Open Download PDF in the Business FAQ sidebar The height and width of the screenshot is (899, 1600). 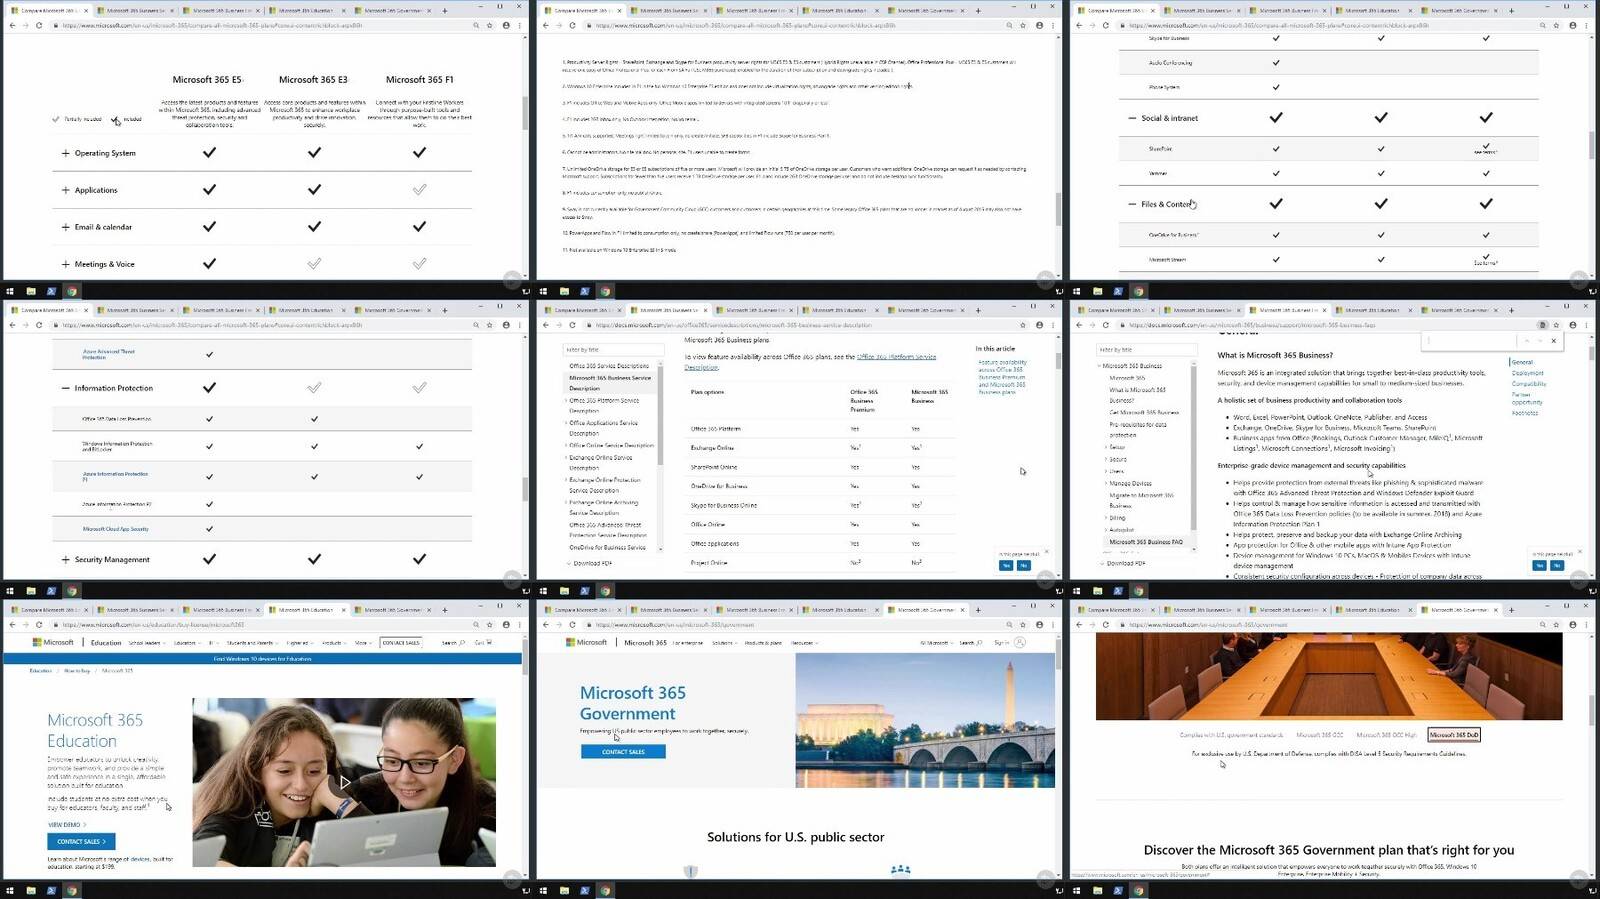pyautogui.click(x=1126, y=563)
